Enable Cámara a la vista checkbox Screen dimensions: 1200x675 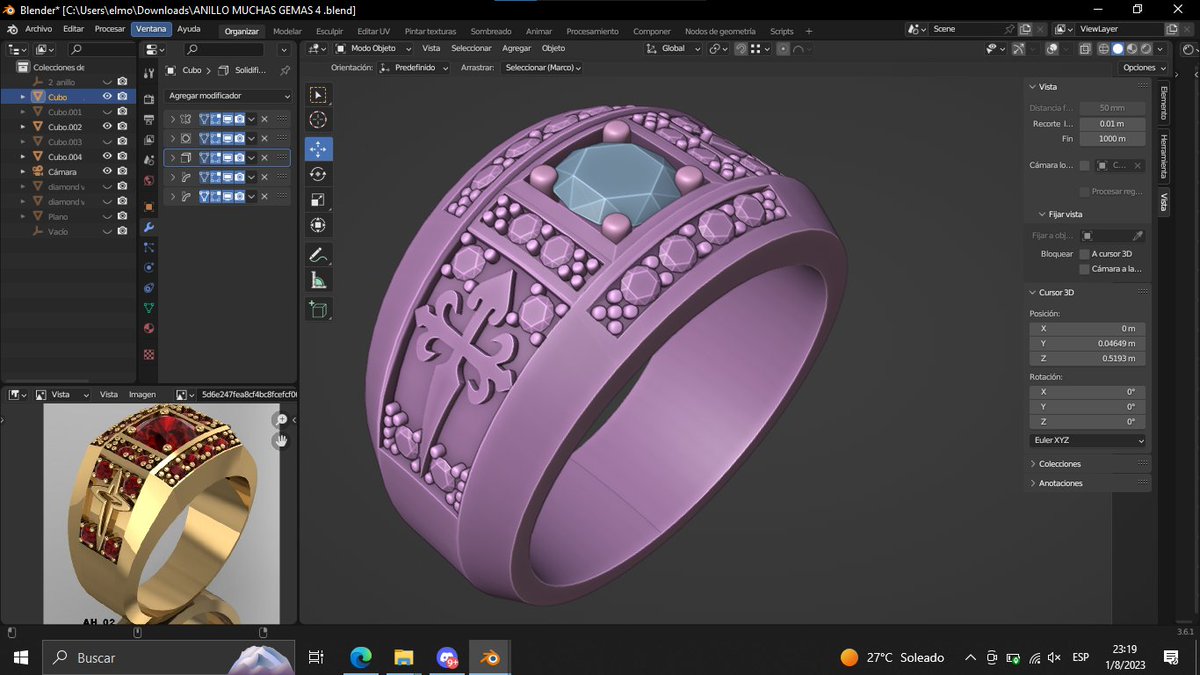click(1084, 269)
